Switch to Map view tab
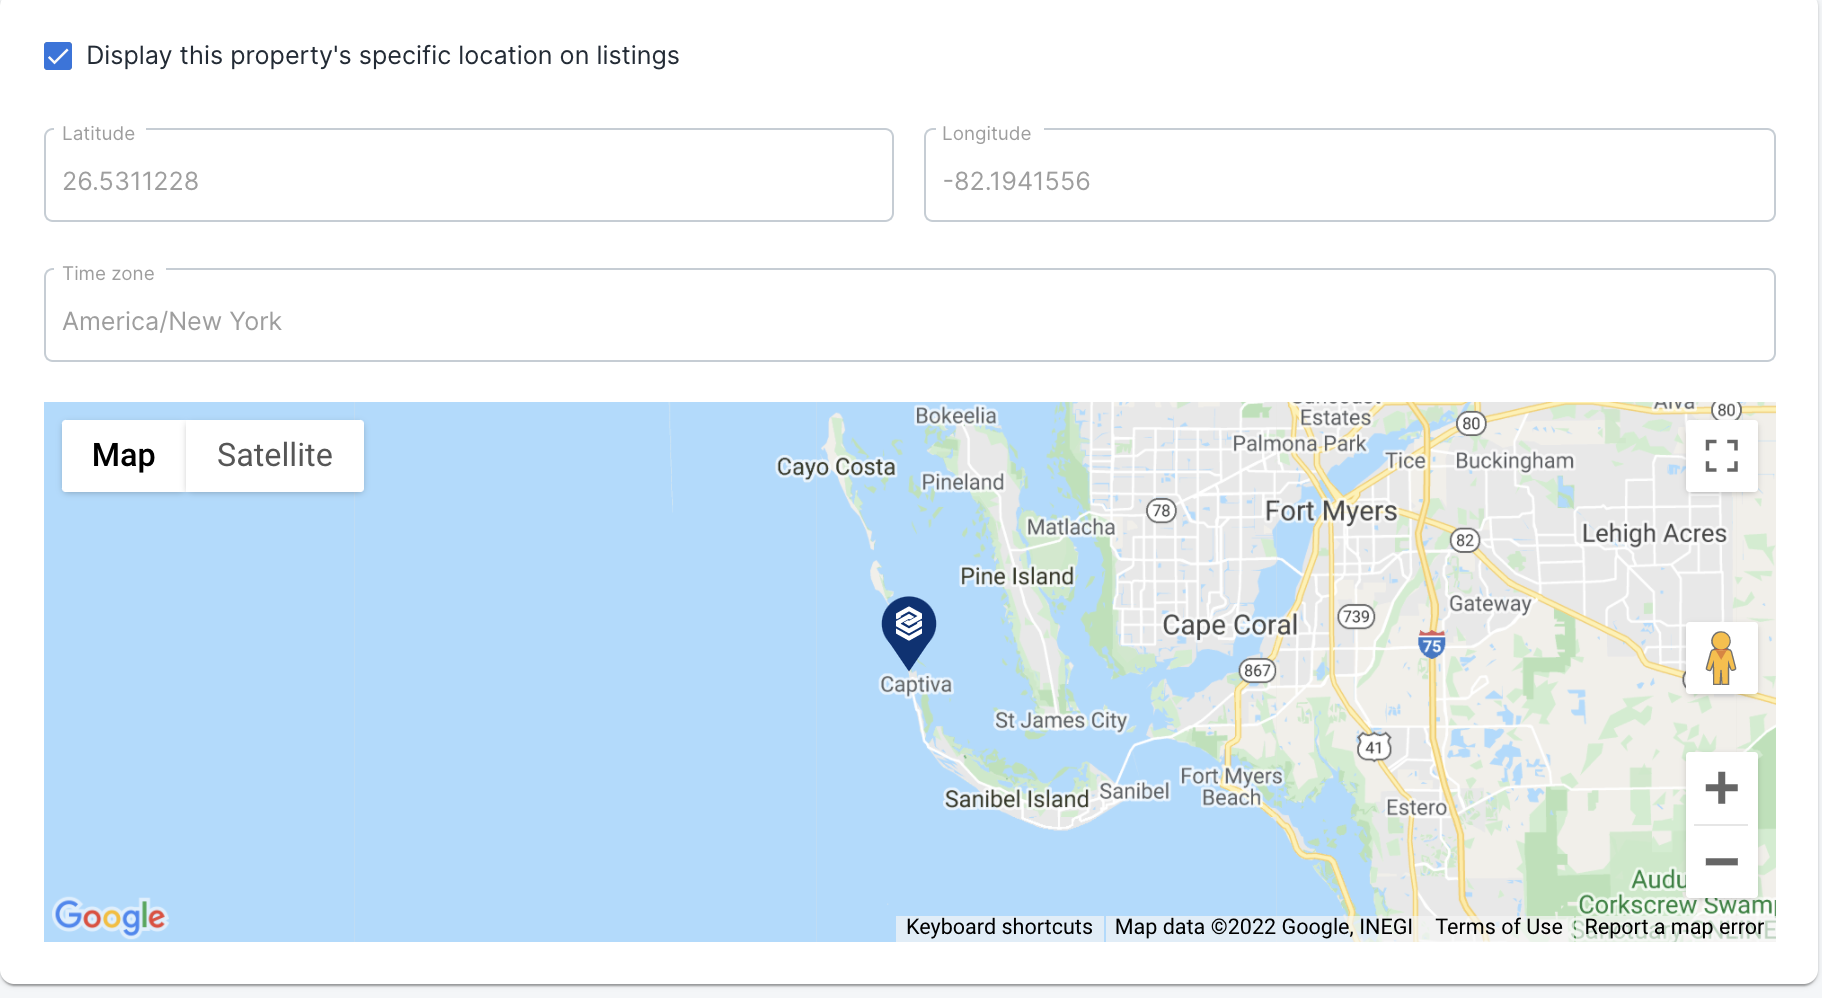The width and height of the screenshot is (1822, 998). coord(124,456)
